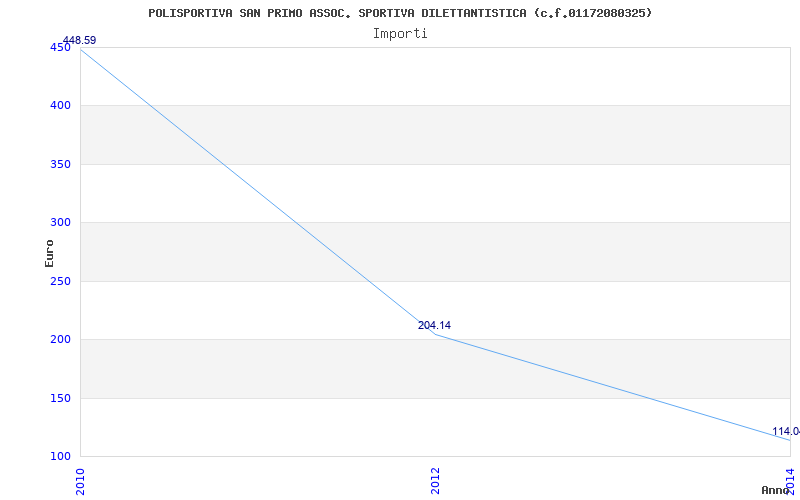This screenshot has width=800, height=500.
Task: Click the 300 y-axis tick
Action: (x=60, y=223)
